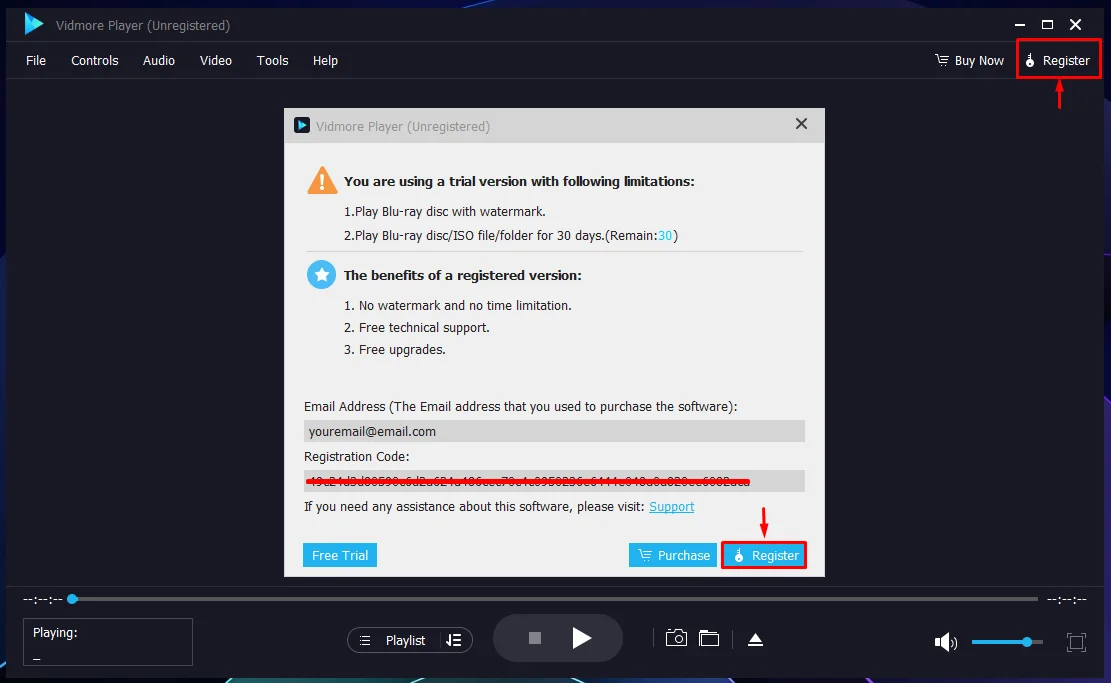Click the dialog title Vidmore Player logo
1111x683 pixels.
coord(302,125)
